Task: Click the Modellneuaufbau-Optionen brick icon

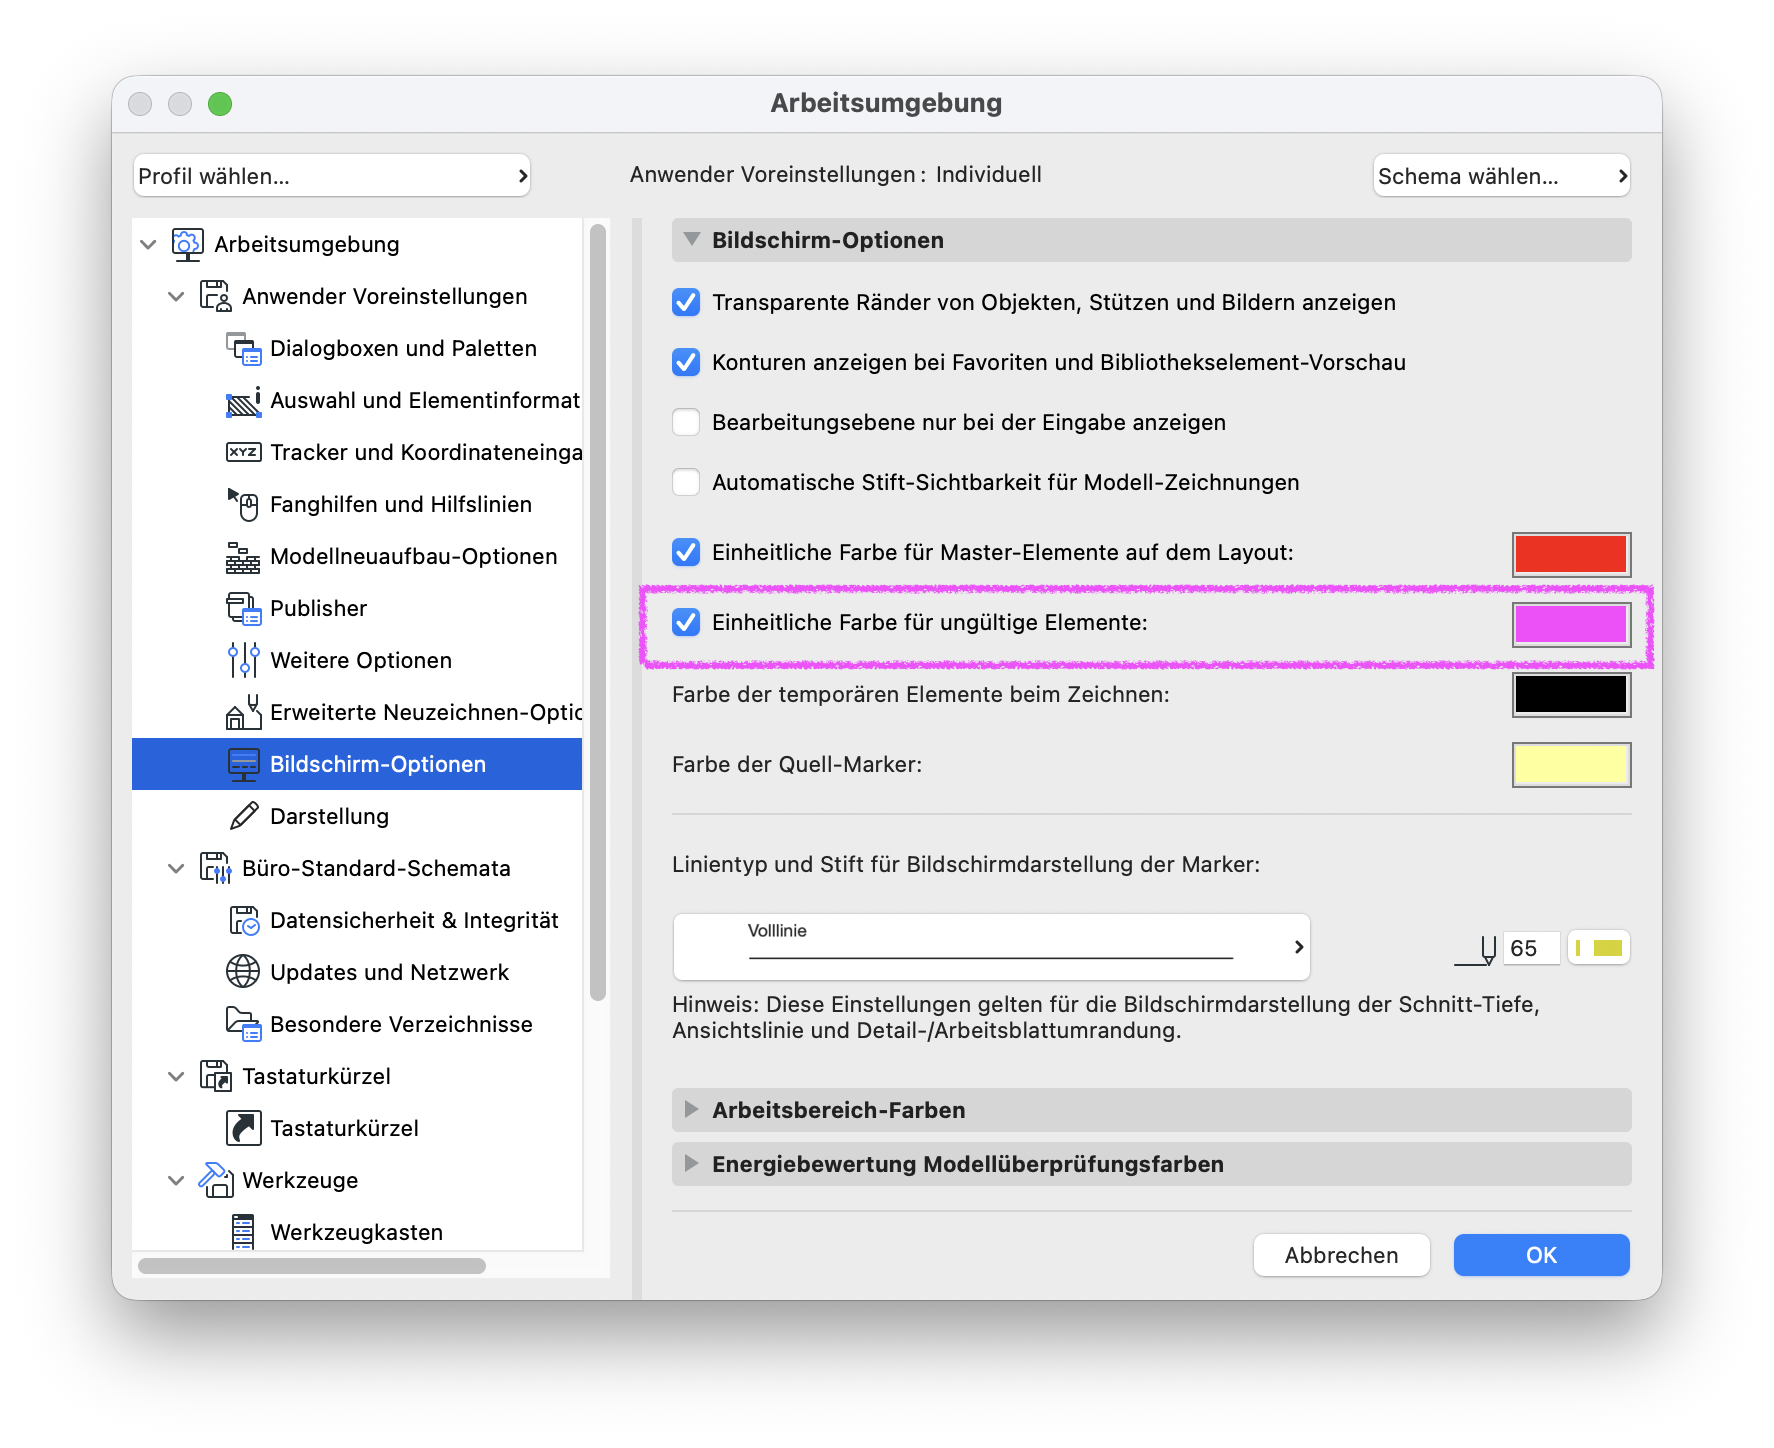Action: pyautogui.click(x=243, y=557)
